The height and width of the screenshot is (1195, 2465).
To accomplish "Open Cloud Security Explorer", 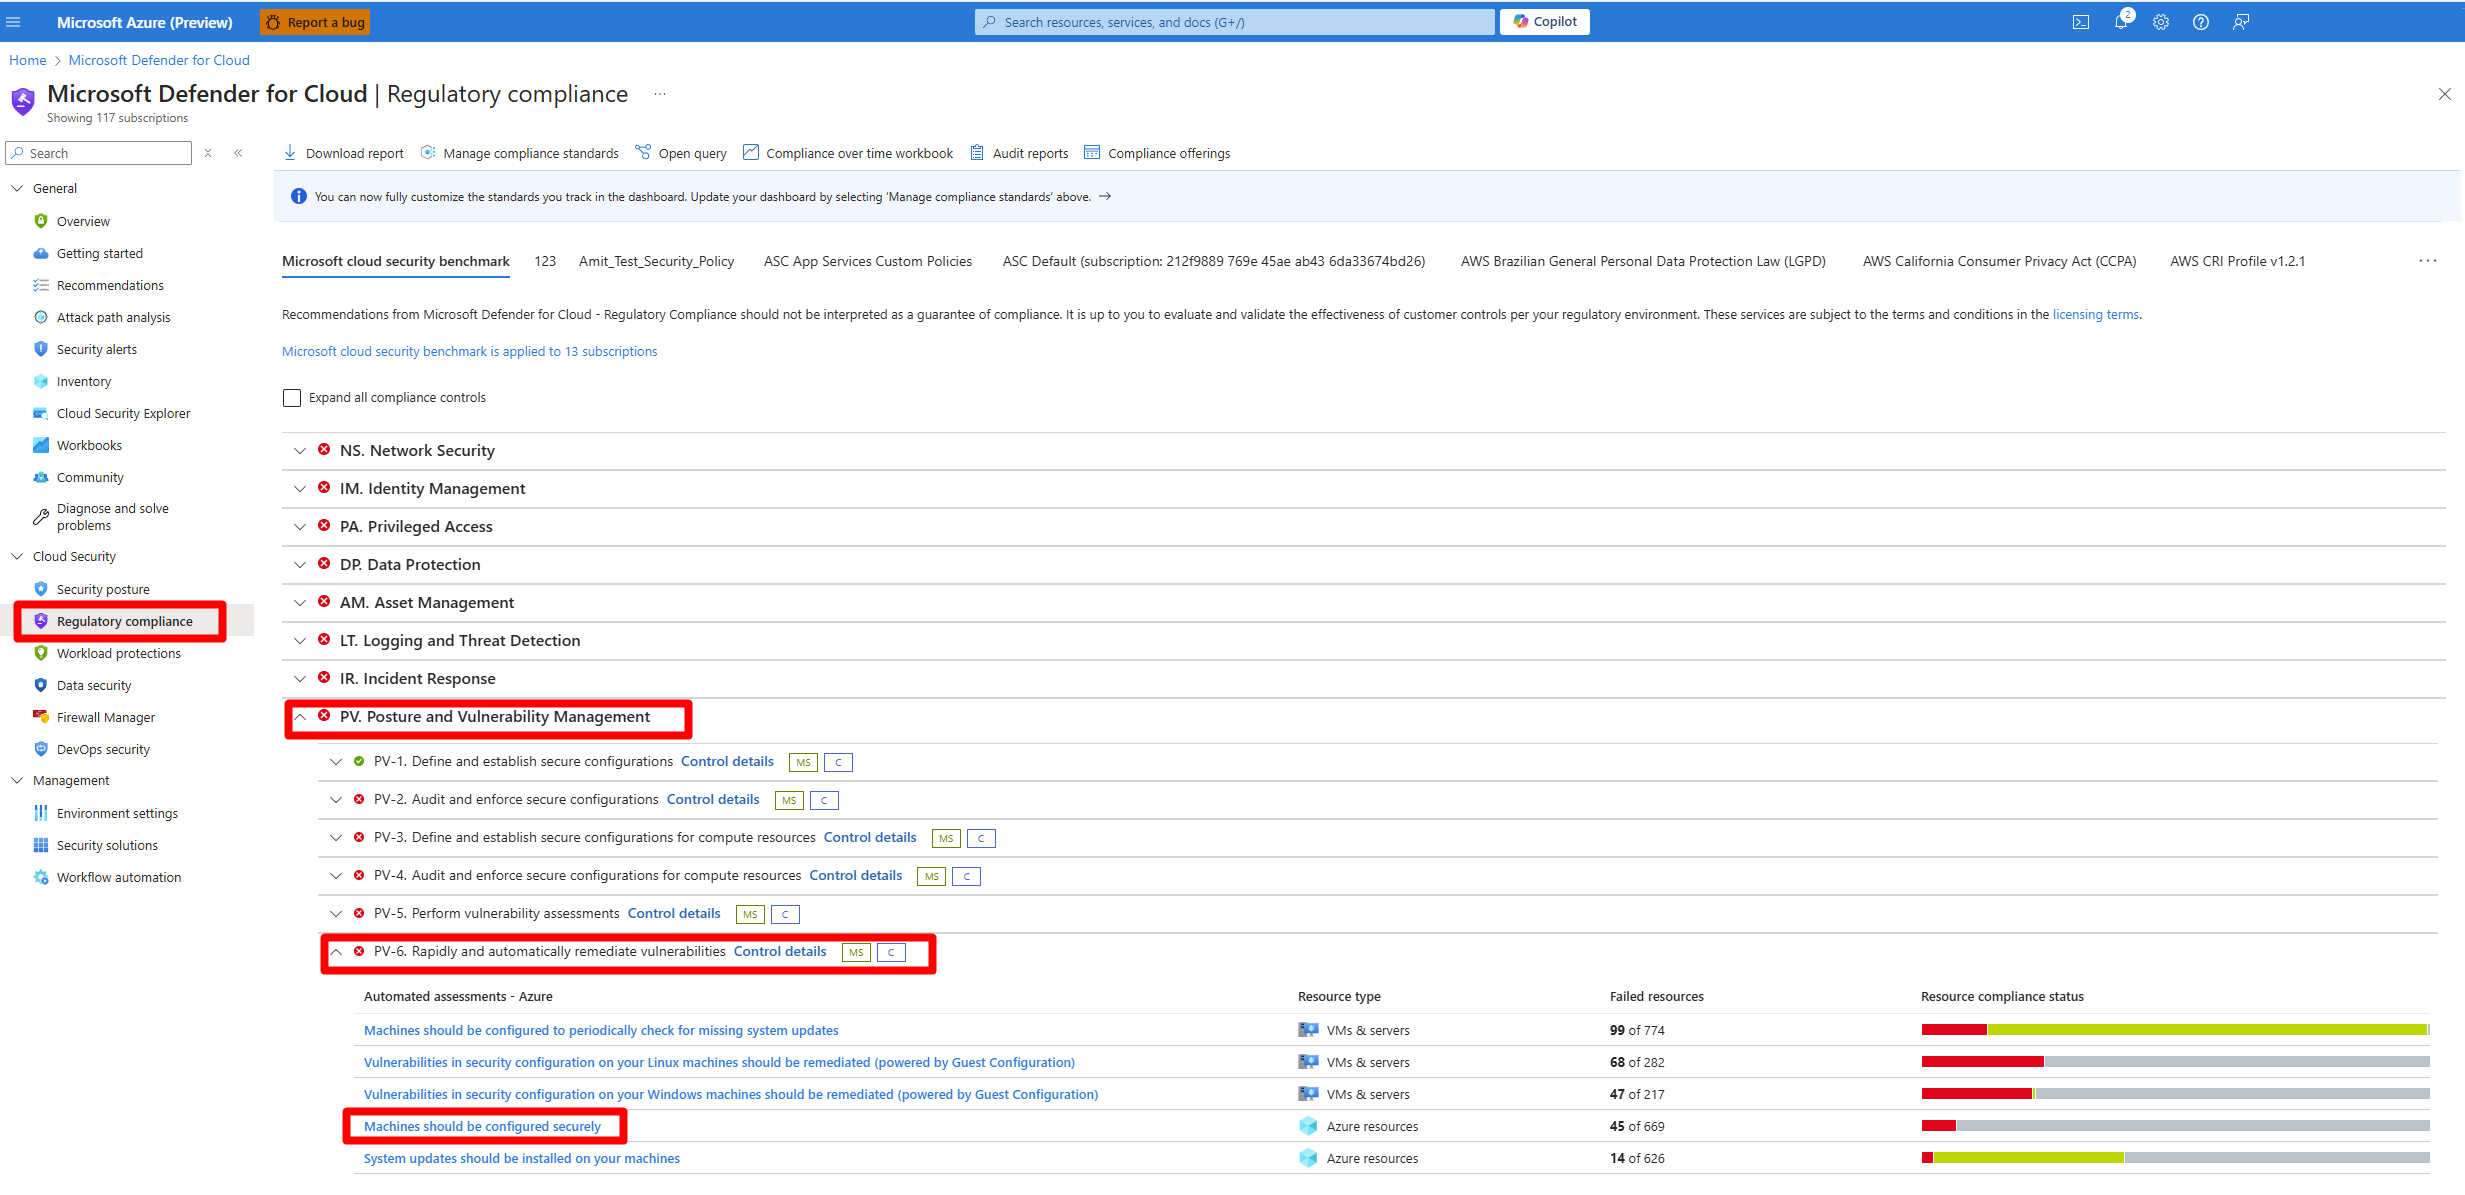I will click(x=123, y=413).
